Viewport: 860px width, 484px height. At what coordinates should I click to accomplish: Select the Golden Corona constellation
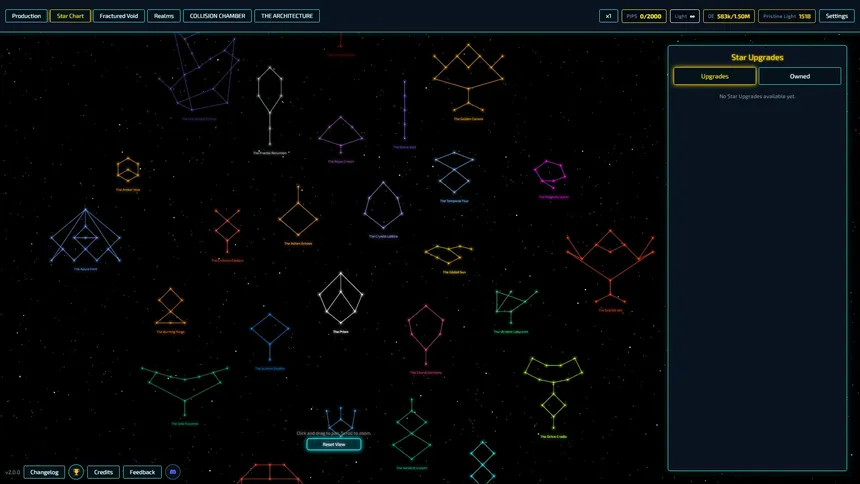[468, 78]
